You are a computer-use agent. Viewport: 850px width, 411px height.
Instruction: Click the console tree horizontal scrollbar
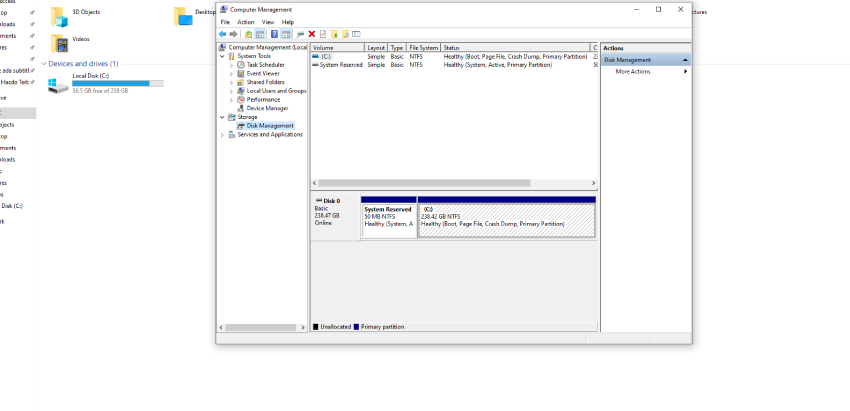(261, 327)
